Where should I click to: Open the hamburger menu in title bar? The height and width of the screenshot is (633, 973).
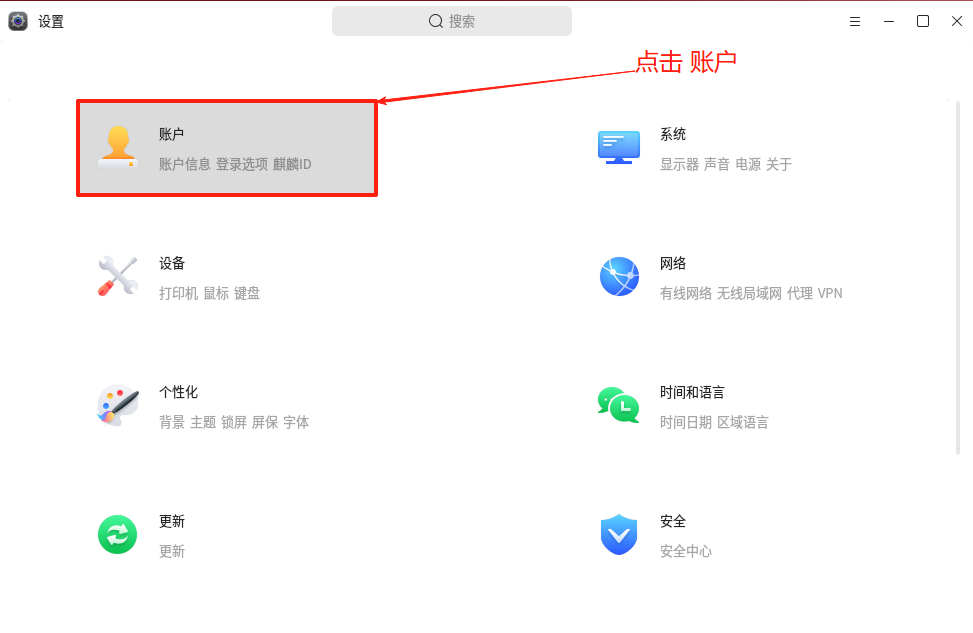[x=854, y=22]
